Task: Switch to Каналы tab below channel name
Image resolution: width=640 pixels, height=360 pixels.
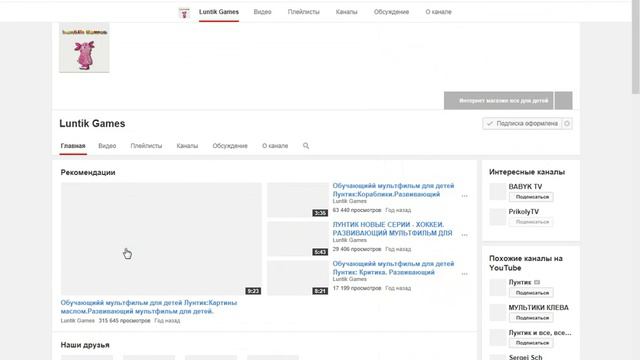Action: point(187,146)
